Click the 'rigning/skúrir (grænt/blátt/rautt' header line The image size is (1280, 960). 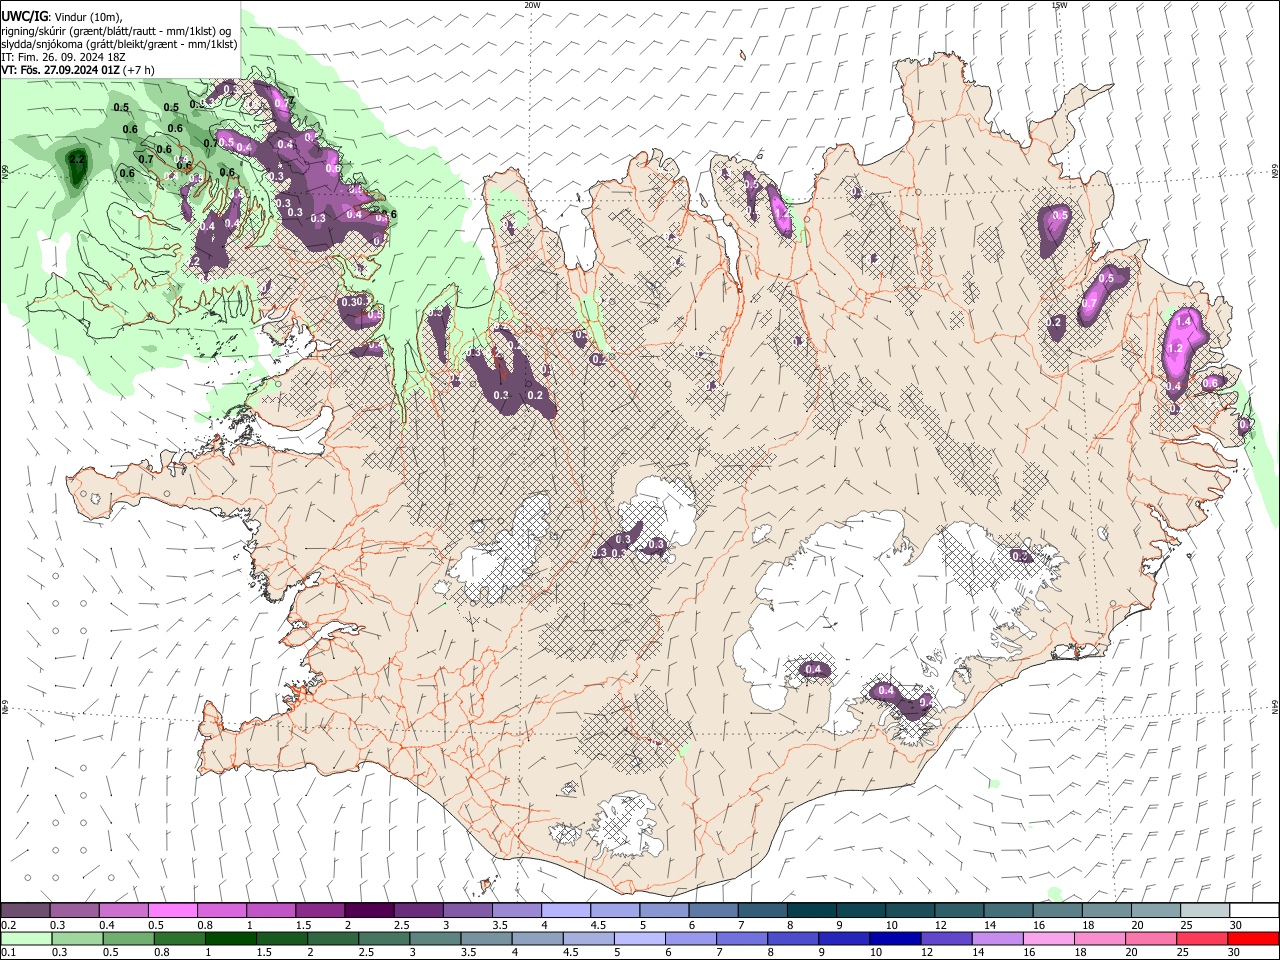pos(116,30)
